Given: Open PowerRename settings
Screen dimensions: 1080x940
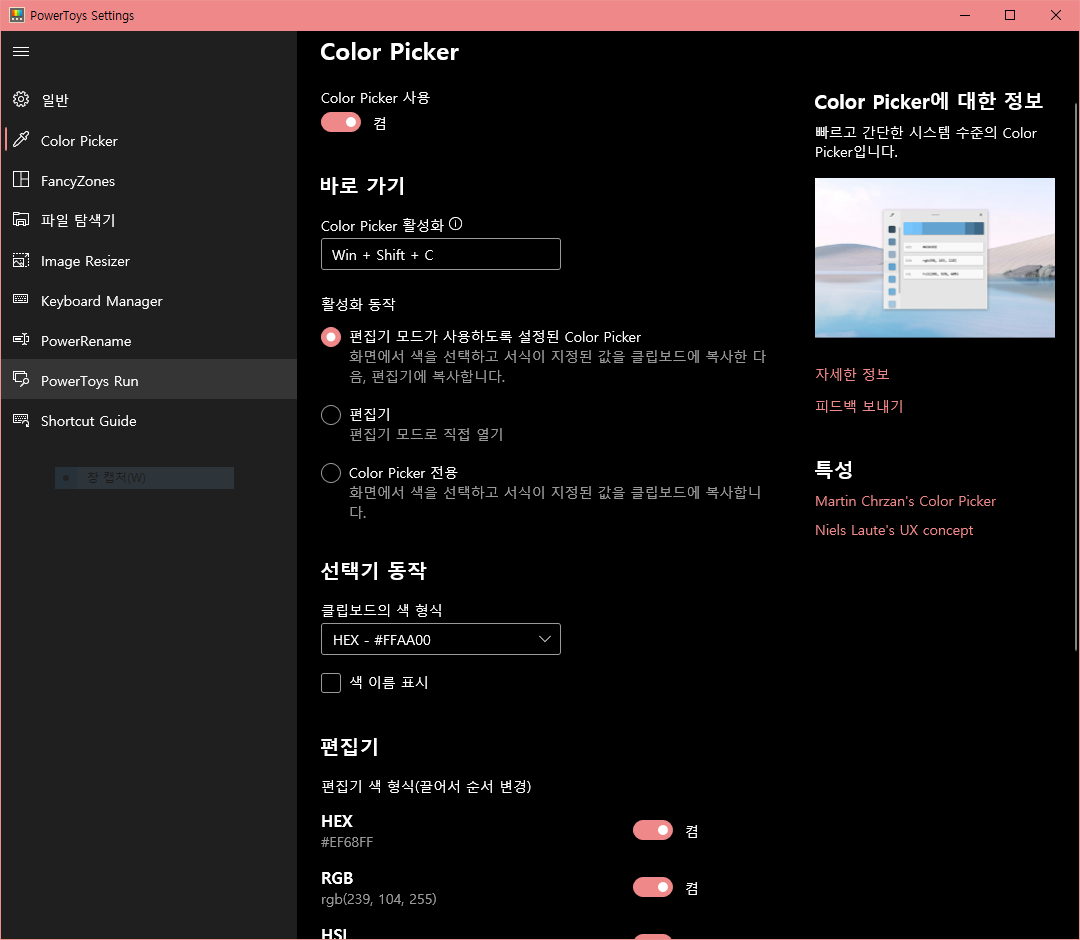Looking at the screenshot, I should tap(149, 341).
